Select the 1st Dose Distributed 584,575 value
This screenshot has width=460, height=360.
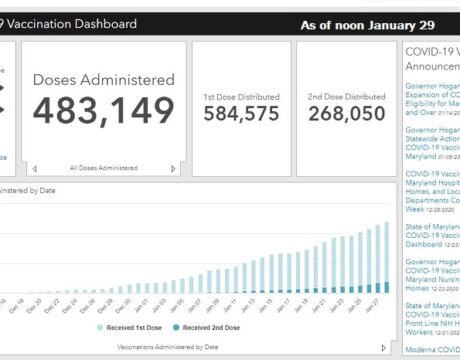point(241,114)
